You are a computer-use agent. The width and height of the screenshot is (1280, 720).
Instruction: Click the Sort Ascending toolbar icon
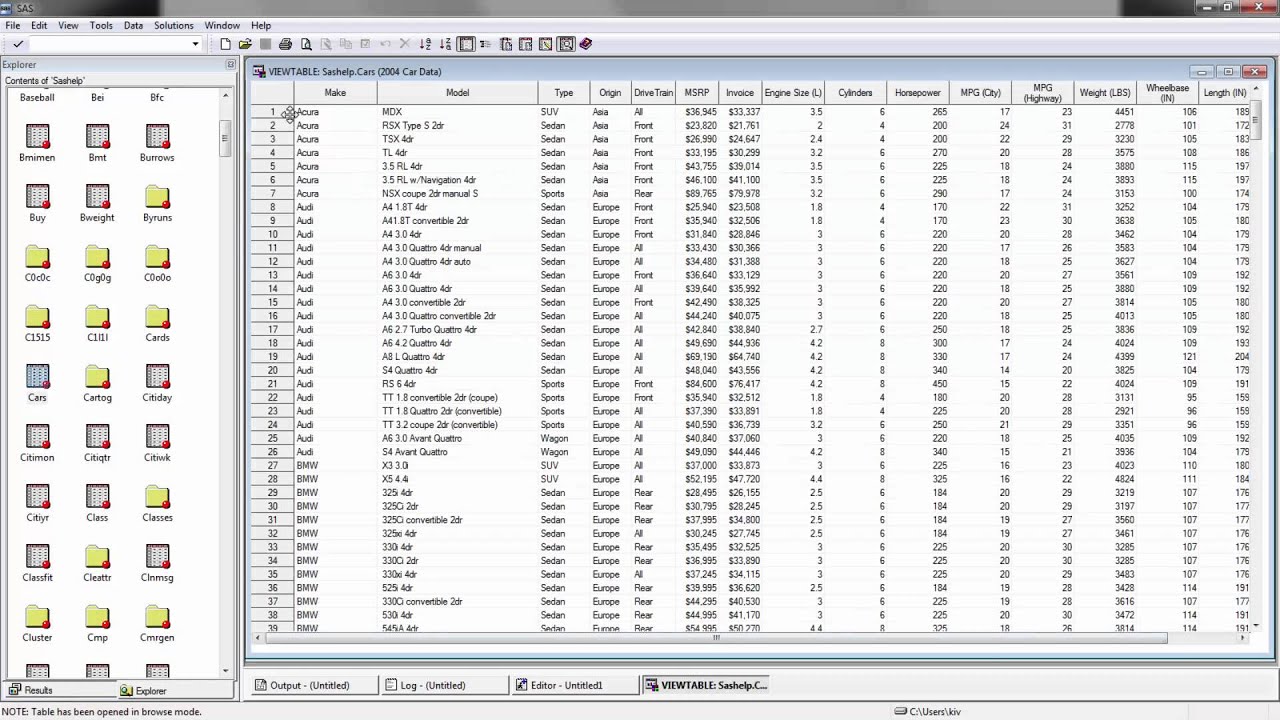[425, 44]
